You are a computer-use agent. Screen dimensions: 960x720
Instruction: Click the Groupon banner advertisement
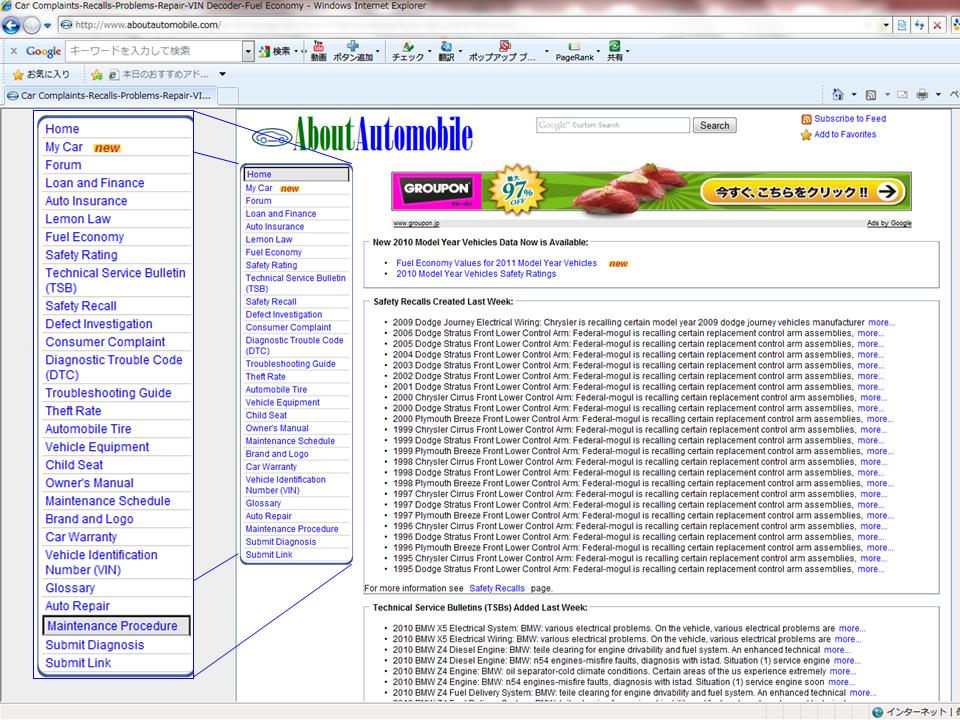coord(651,192)
